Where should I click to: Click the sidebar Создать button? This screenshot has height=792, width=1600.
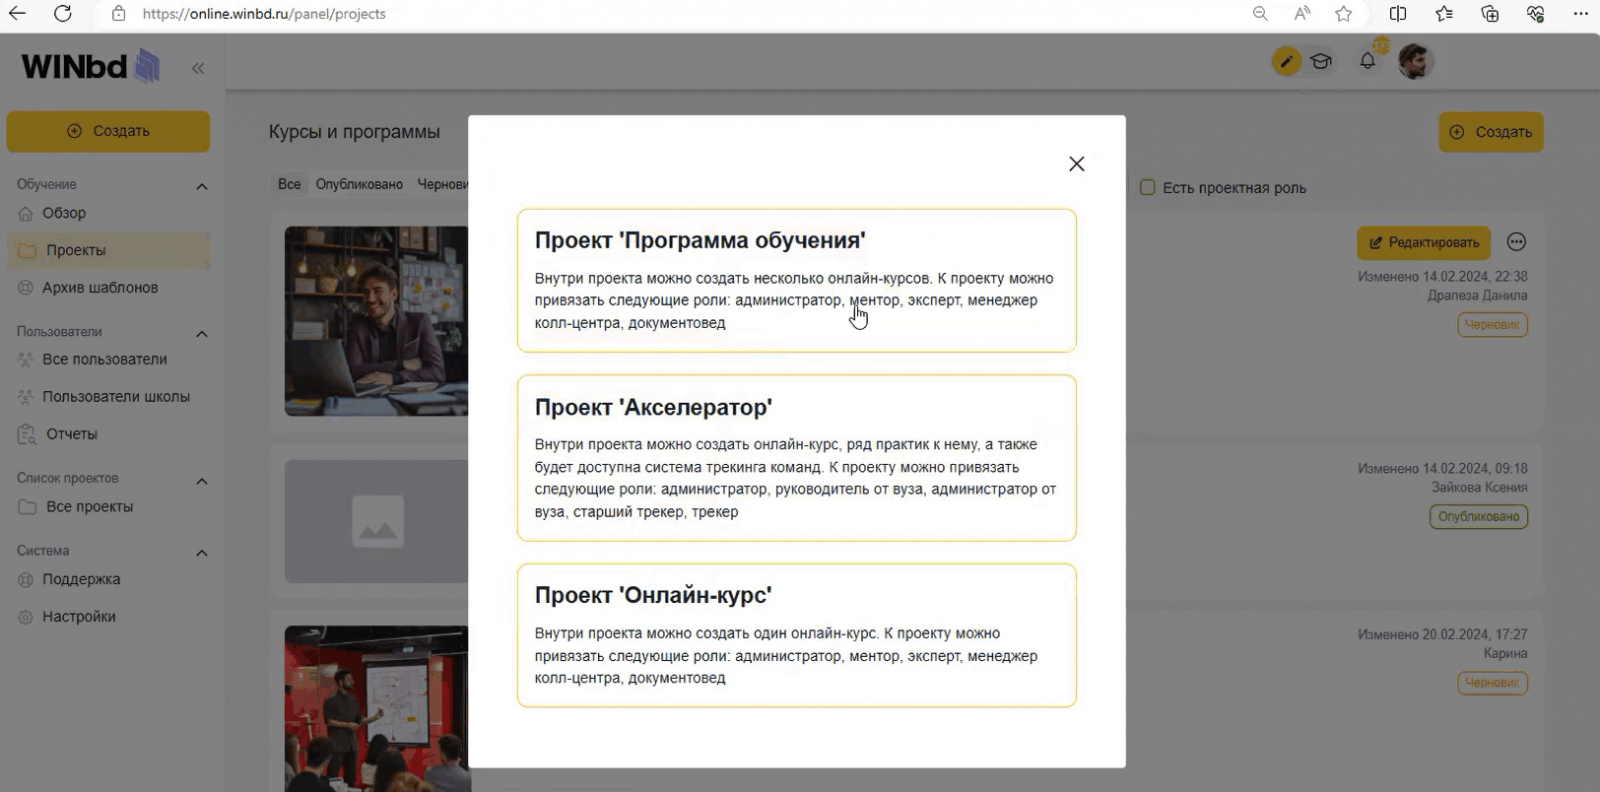pos(108,131)
